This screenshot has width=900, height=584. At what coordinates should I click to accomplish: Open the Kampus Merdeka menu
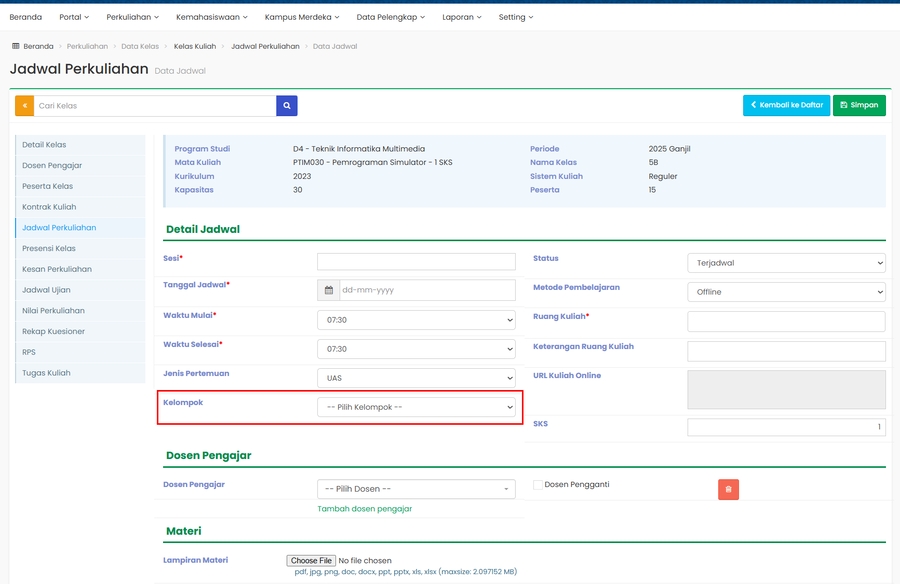pyautogui.click(x=301, y=17)
